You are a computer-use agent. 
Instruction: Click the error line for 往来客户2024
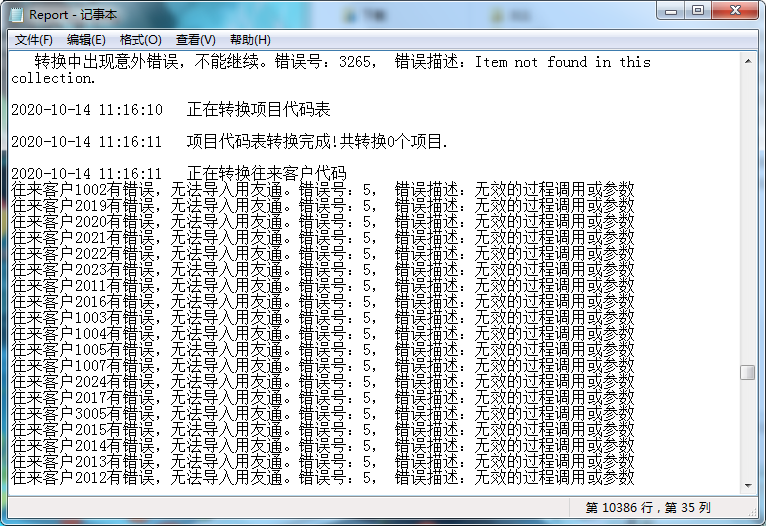point(322,381)
